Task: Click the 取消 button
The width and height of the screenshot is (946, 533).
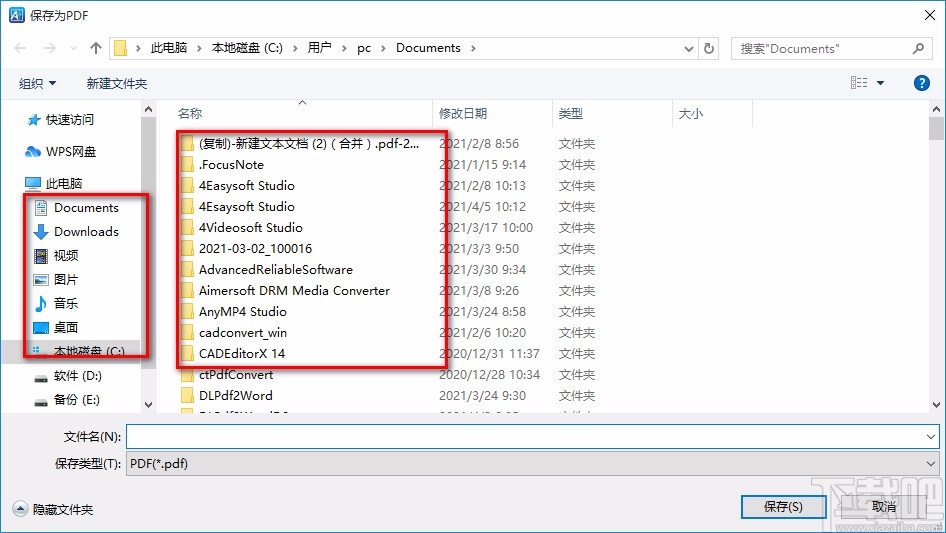Action: coord(884,507)
